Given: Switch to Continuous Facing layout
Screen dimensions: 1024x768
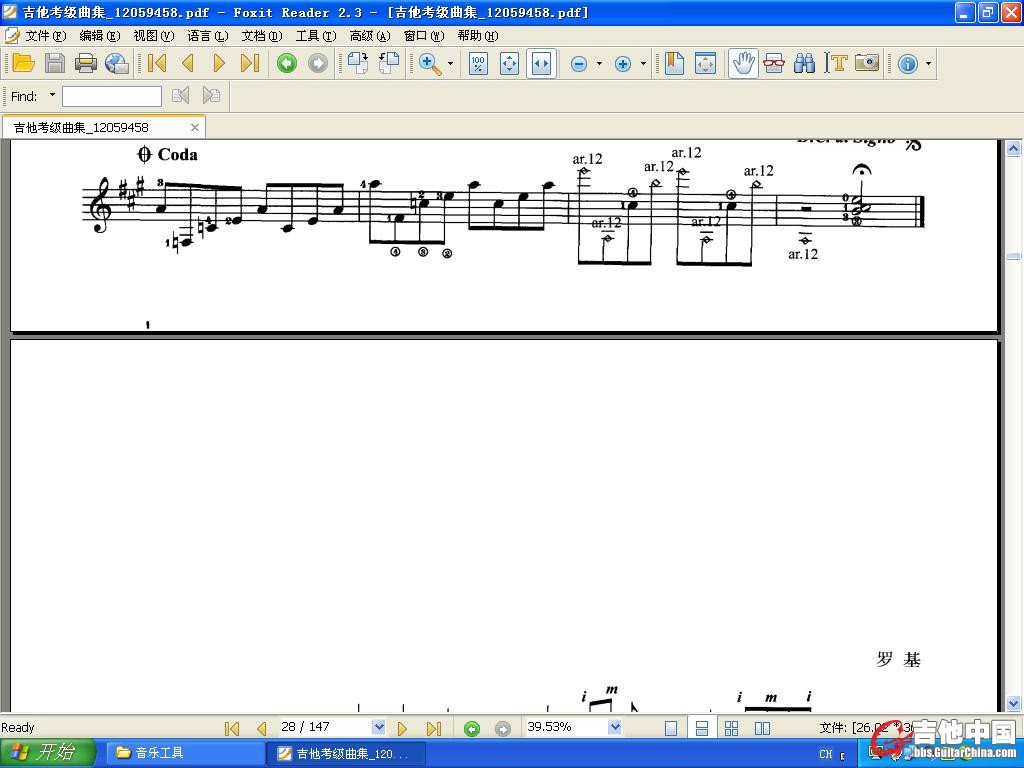Looking at the screenshot, I should pyautogui.click(x=731, y=728).
